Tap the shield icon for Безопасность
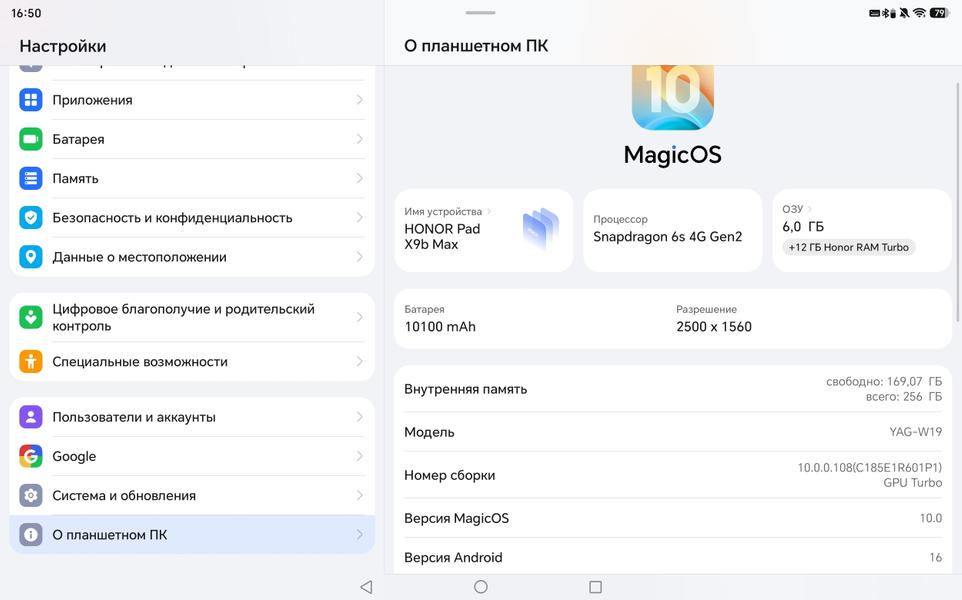This screenshot has height=600, width=962. 31,217
